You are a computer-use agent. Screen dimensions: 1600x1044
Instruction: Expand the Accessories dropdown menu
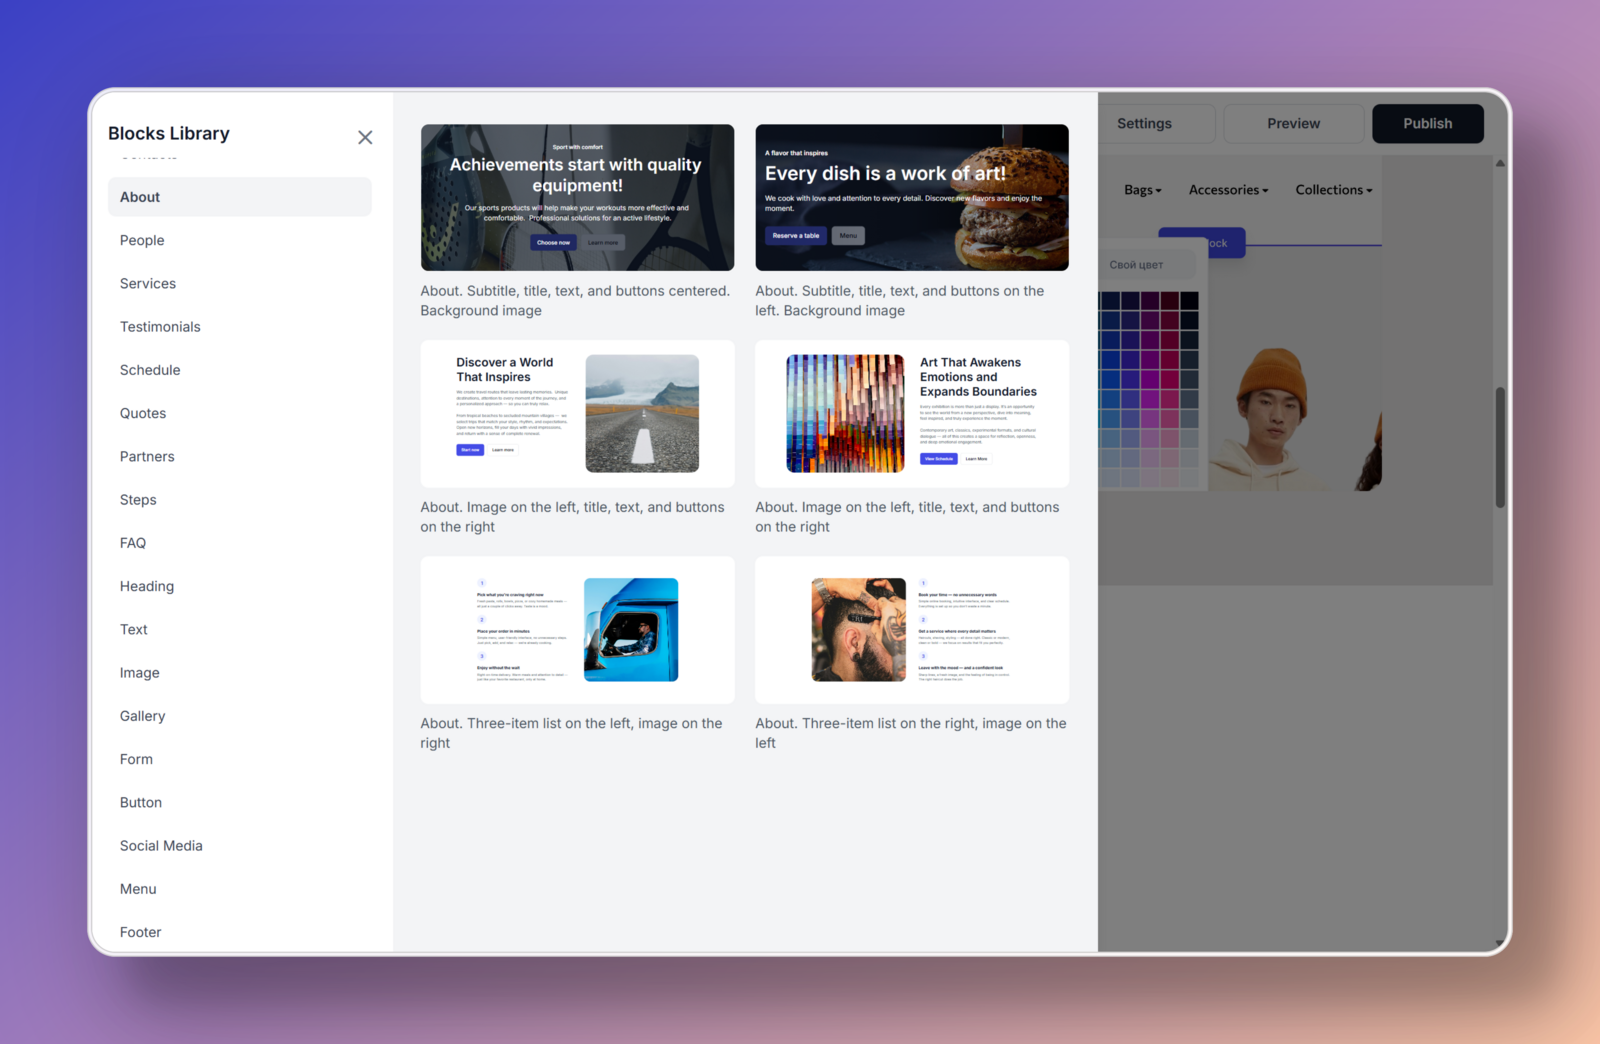click(1228, 190)
